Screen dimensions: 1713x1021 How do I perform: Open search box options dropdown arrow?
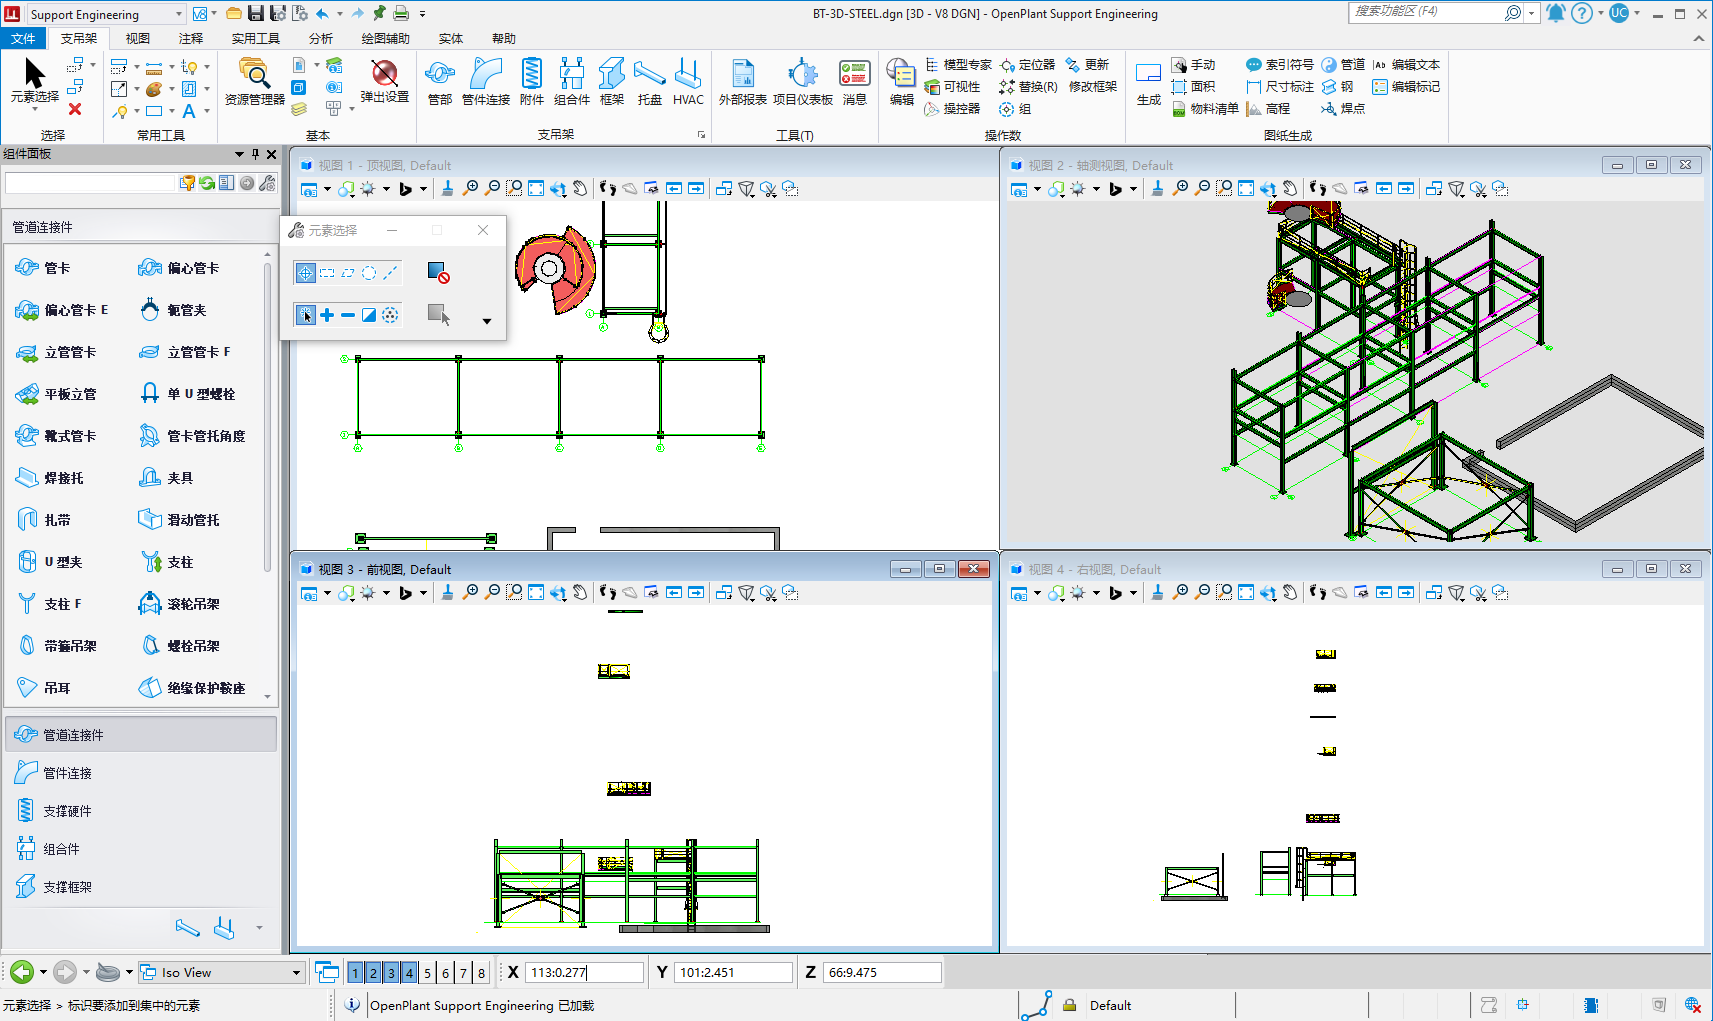(x=1532, y=13)
